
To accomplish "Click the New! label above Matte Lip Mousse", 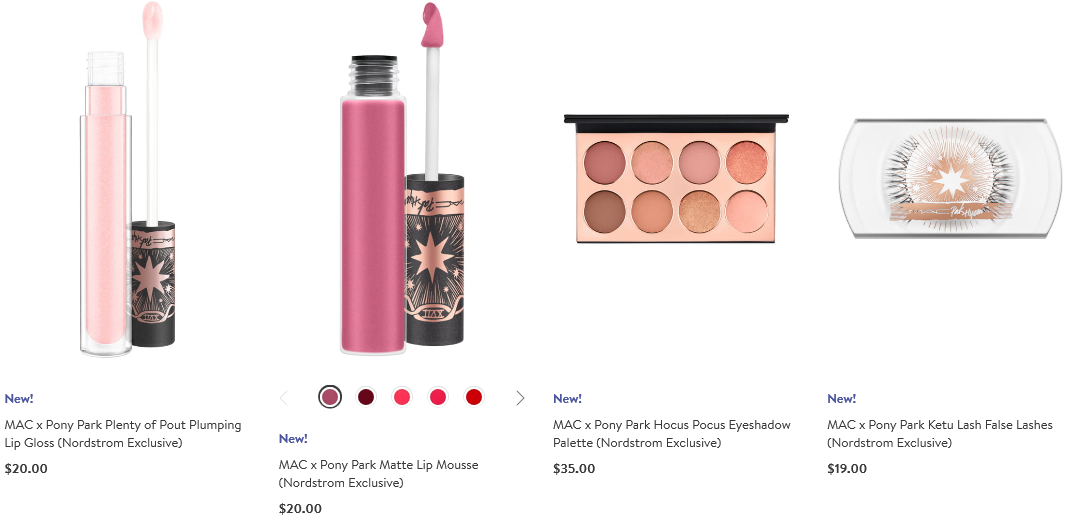I will pos(293,438).
